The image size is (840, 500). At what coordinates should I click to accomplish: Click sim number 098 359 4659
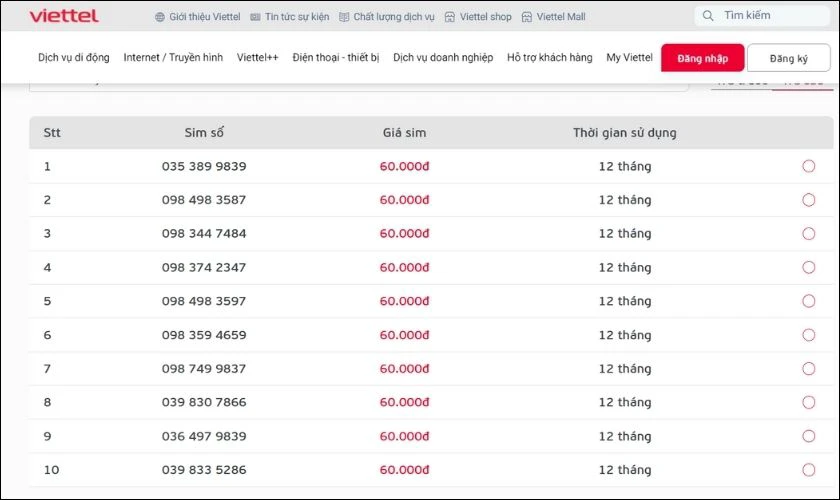[x=204, y=335]
